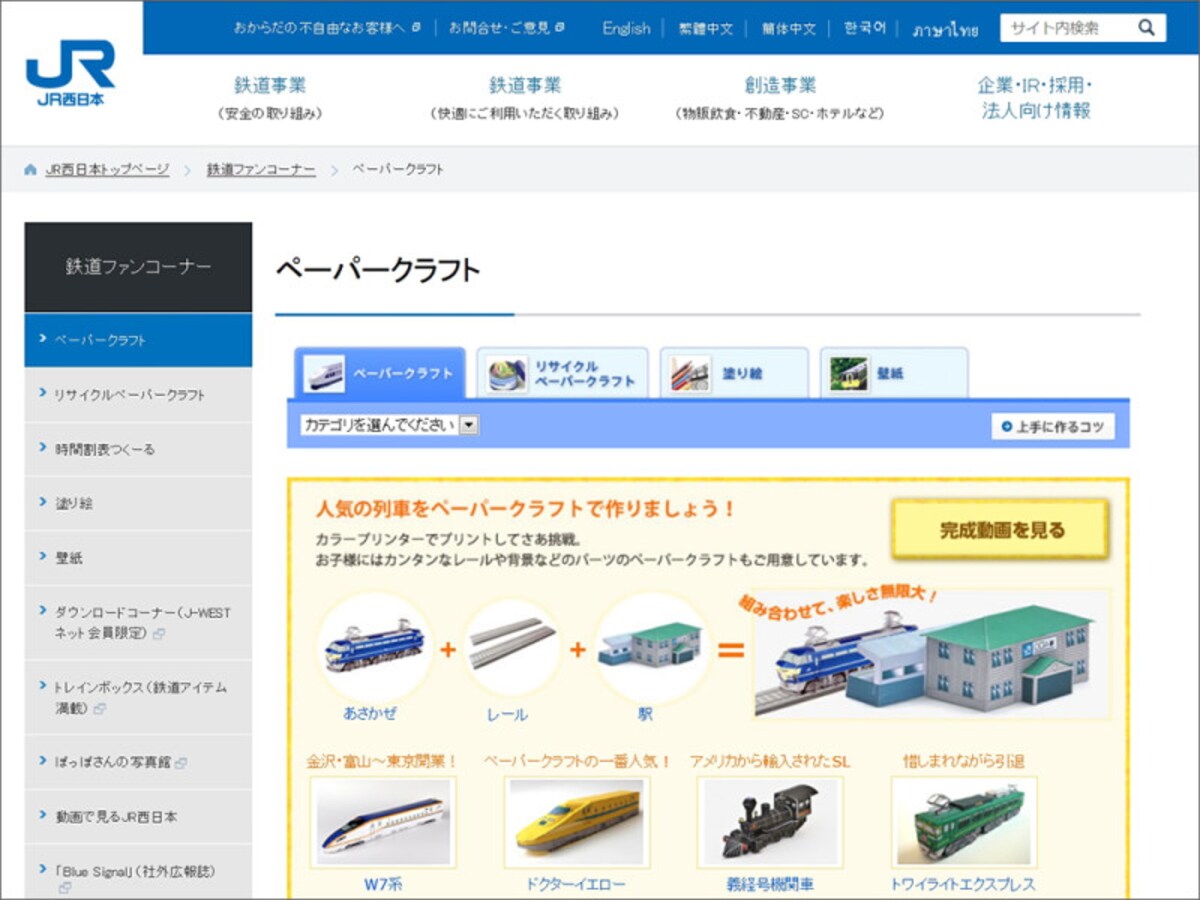Select 時間割表つくーる in the sidebar

138,449
